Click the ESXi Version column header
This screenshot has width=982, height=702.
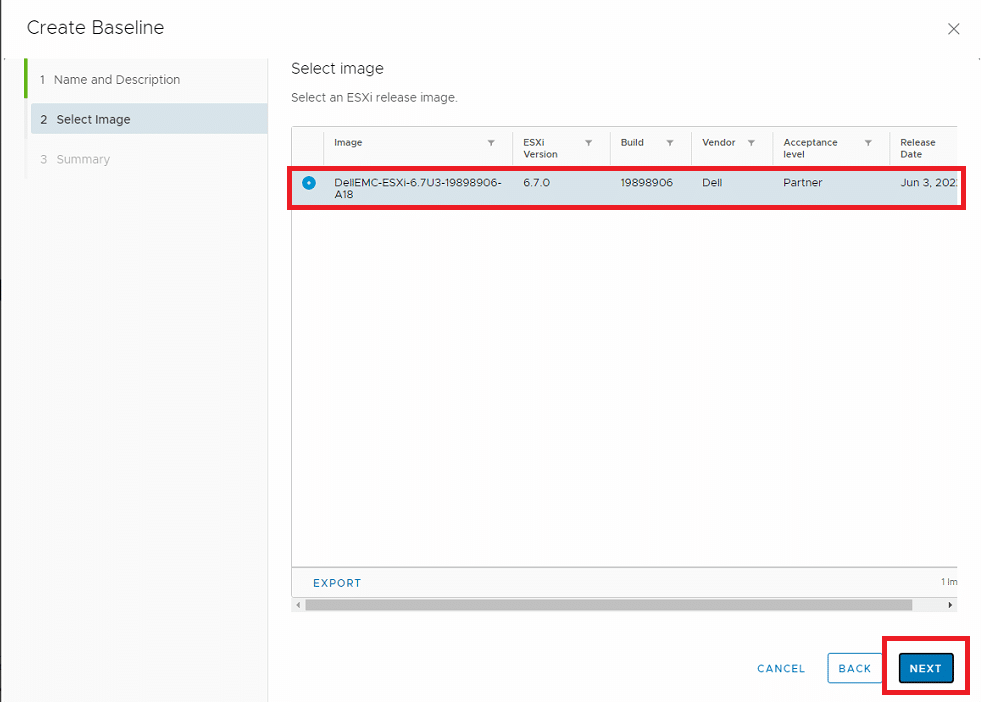point(540,148)
